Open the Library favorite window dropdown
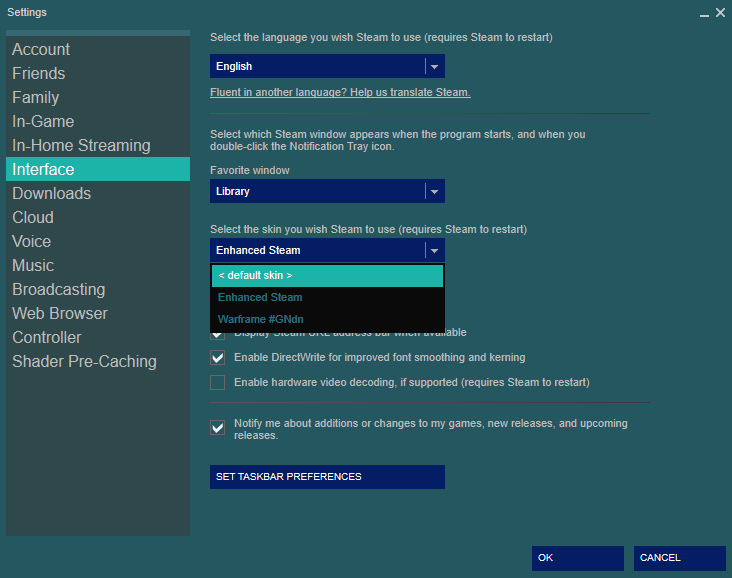 point(327,191)
